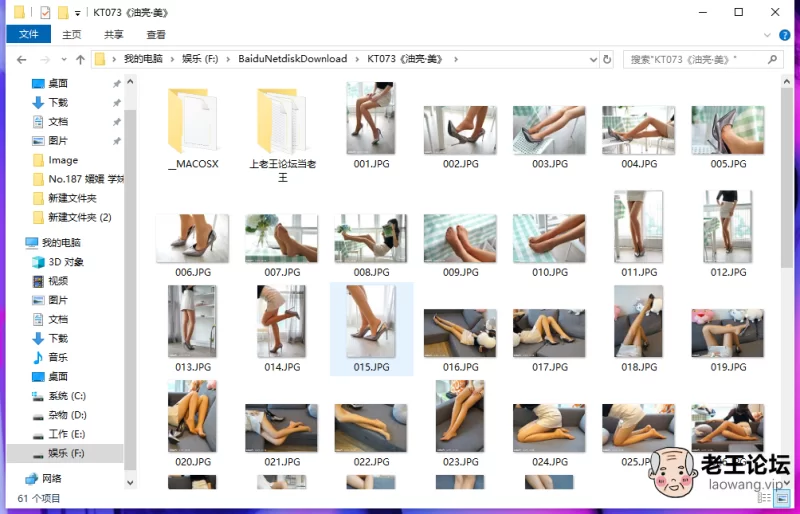Screen dimensions: 800x514
Task: Select the 008.JPG thumbnail
Action: tap(371, 238)
